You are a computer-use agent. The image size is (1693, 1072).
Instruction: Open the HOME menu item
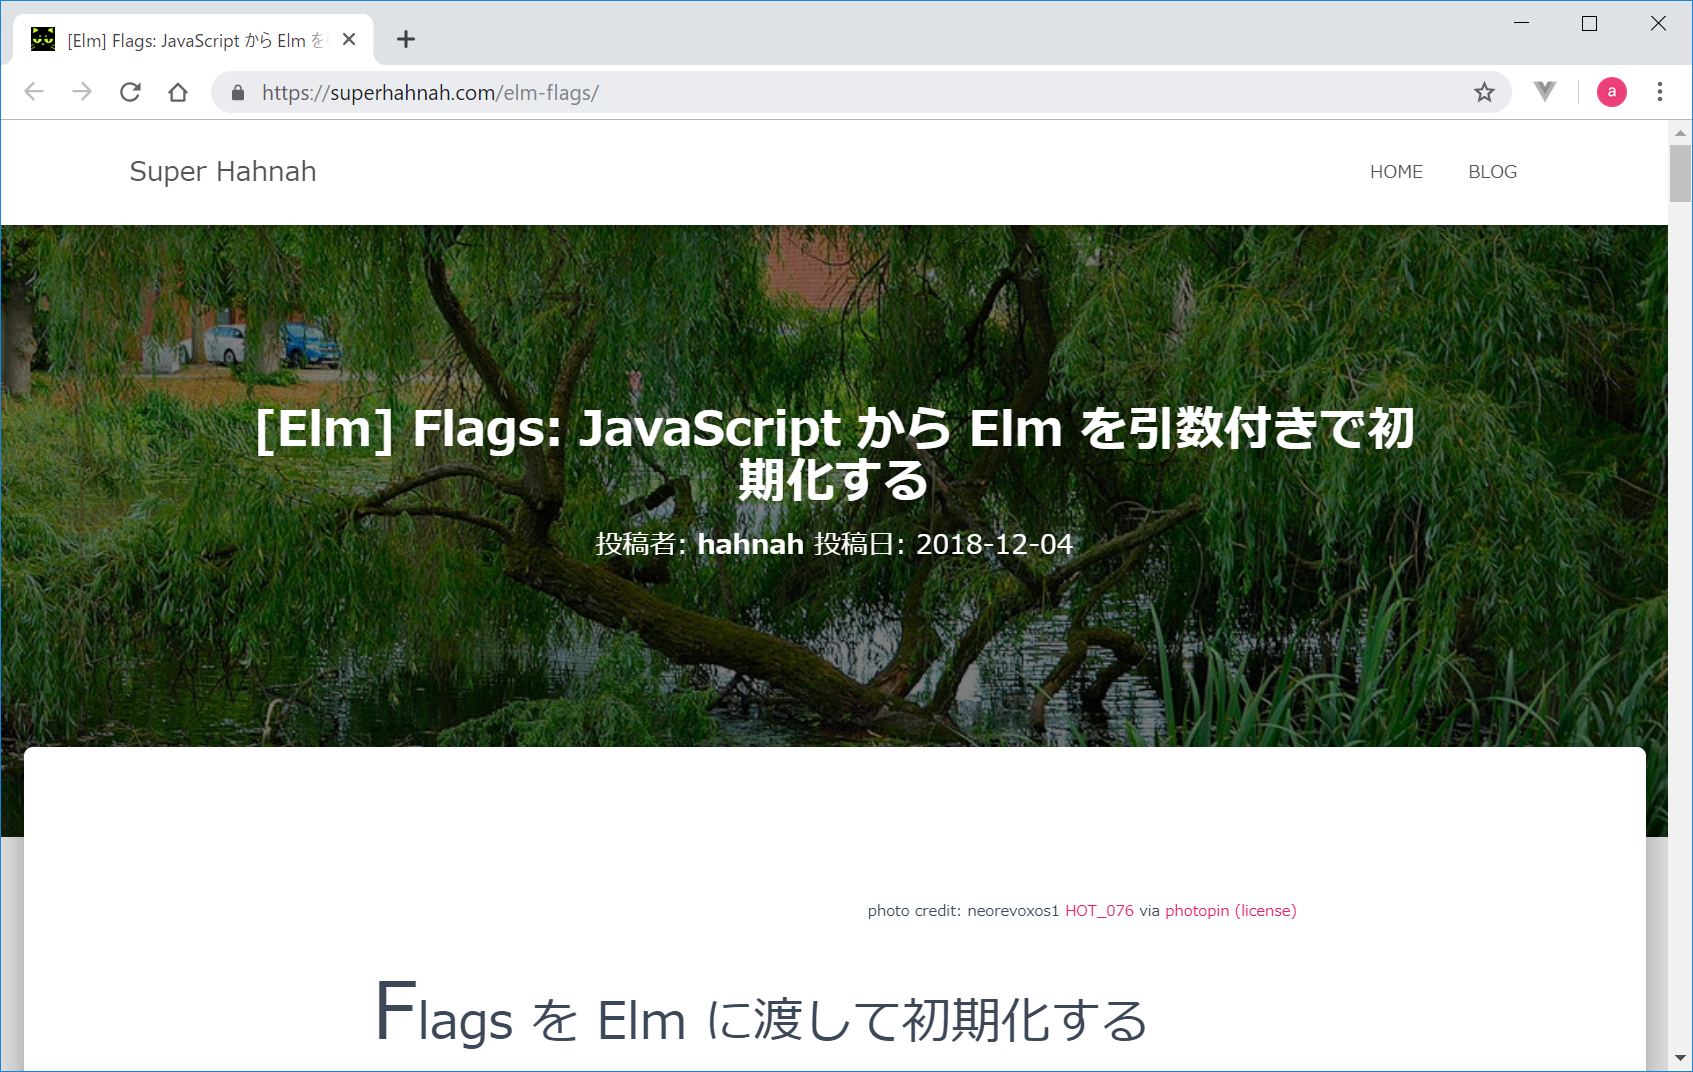1396,172
